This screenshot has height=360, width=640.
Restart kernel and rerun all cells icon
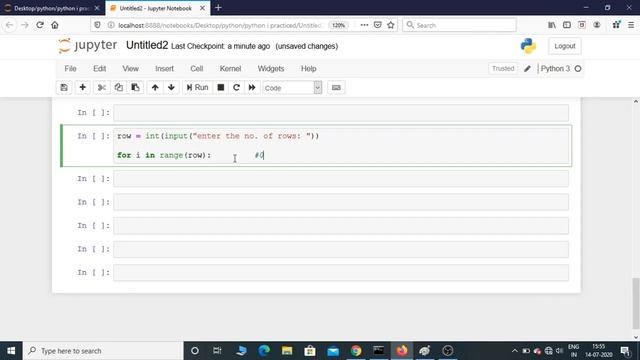point(252,87)
